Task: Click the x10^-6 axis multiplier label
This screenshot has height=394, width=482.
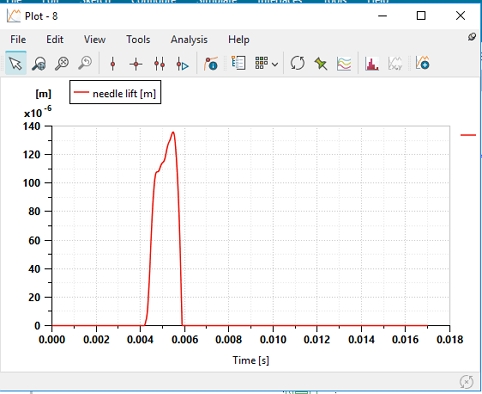Action: 38,112
